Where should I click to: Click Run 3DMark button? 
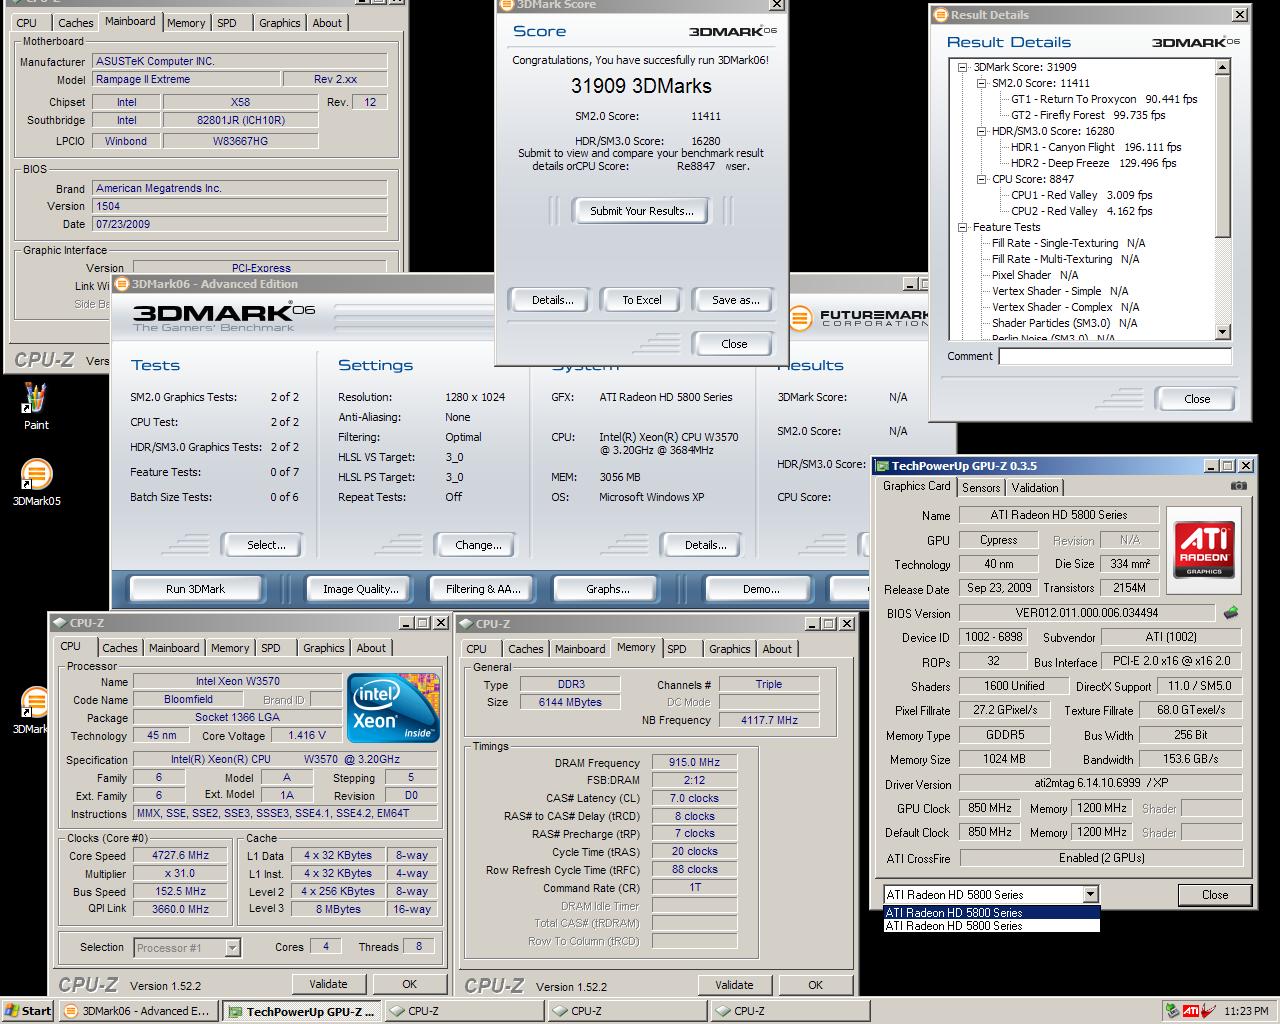195,589
